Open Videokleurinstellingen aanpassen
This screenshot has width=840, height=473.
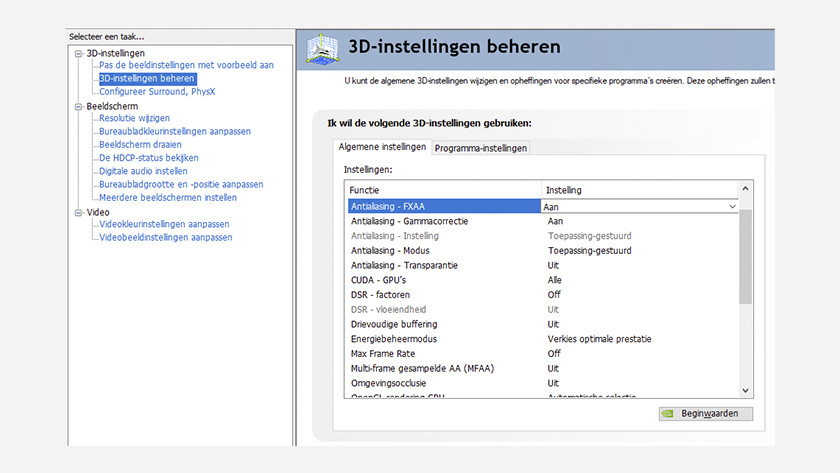pyautogui.click(x=164, y=225)
